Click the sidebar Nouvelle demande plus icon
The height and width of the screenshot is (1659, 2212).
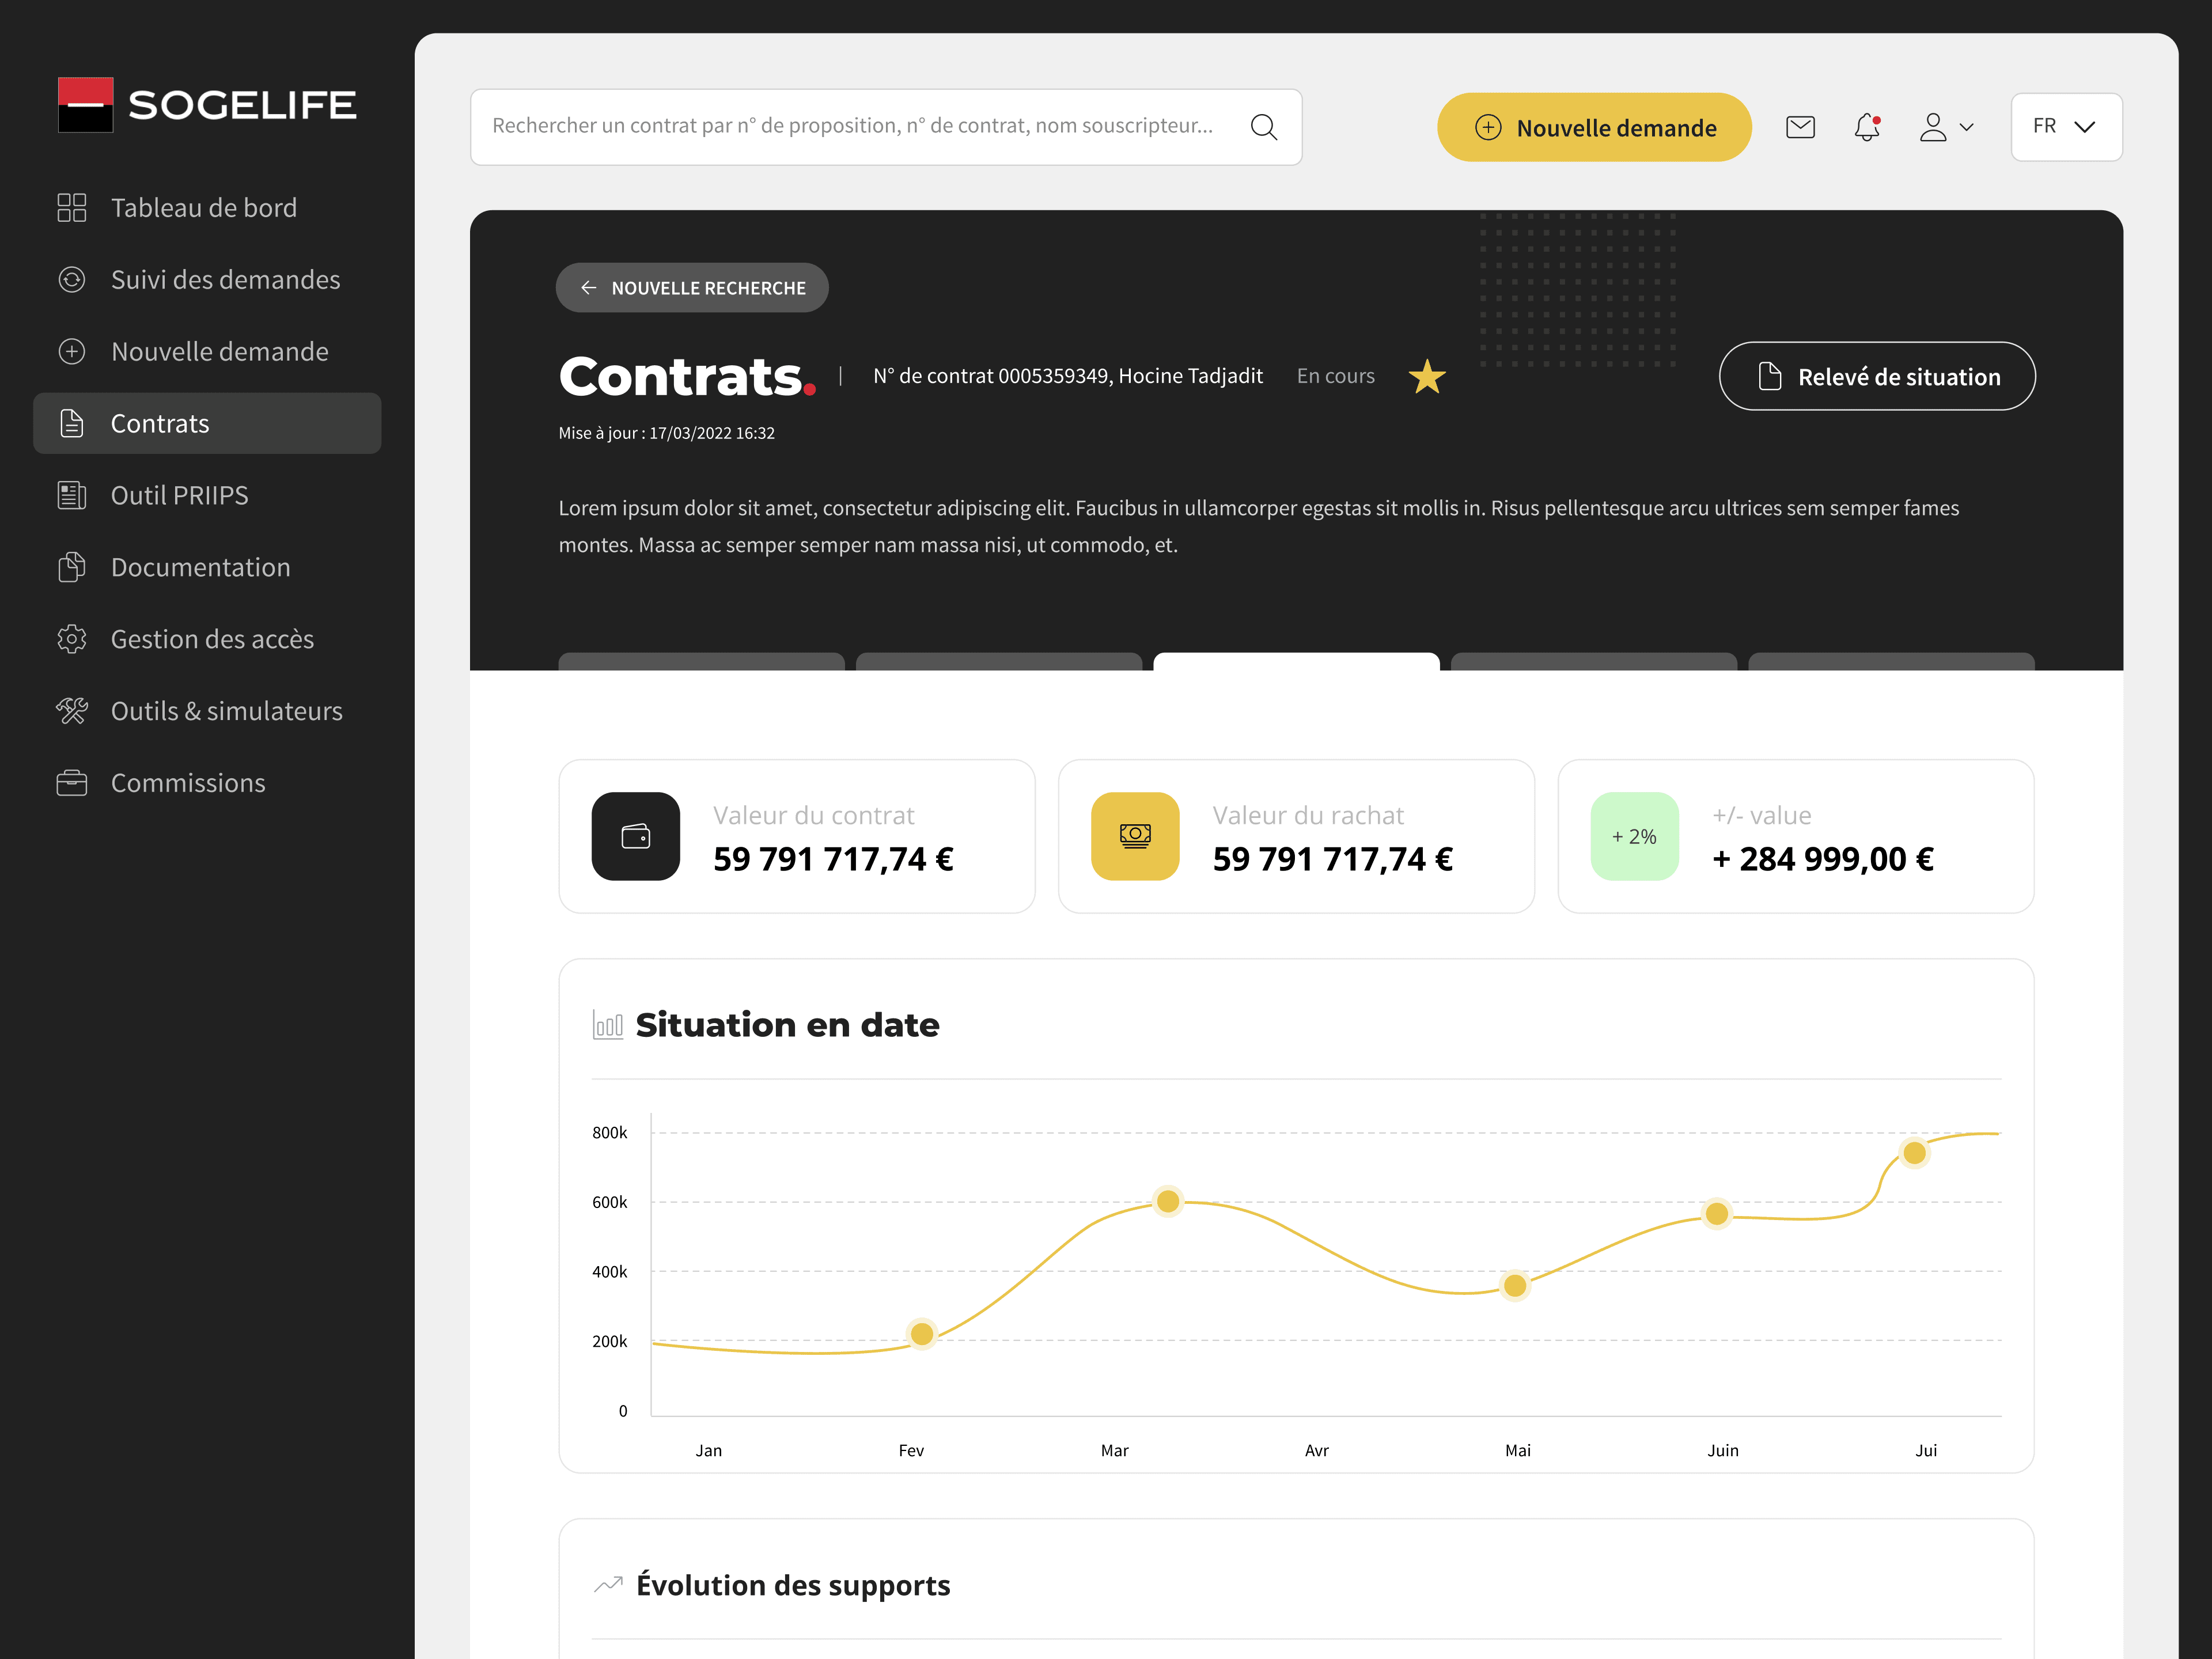(72, 352)
